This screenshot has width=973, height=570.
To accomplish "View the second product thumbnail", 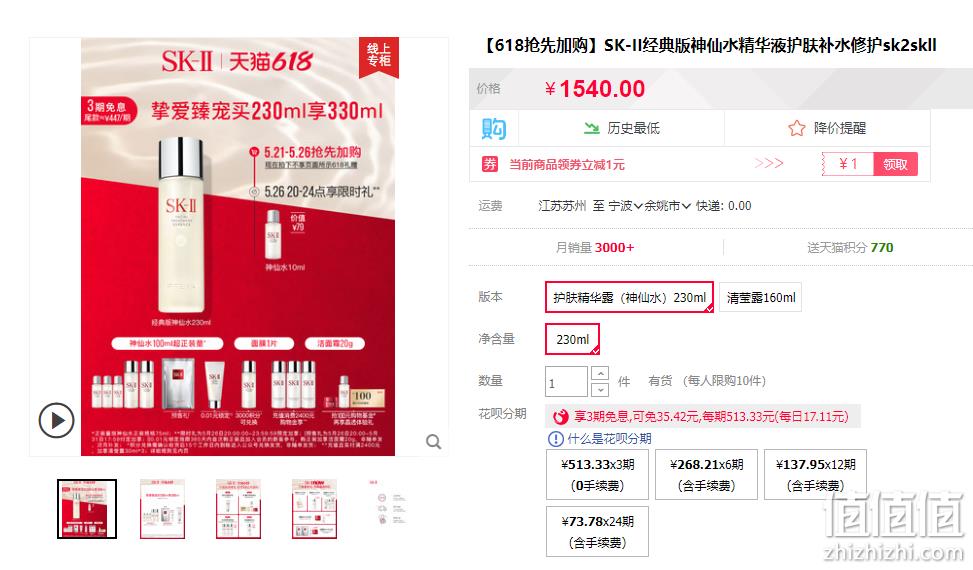I will [x=162, y=509].
